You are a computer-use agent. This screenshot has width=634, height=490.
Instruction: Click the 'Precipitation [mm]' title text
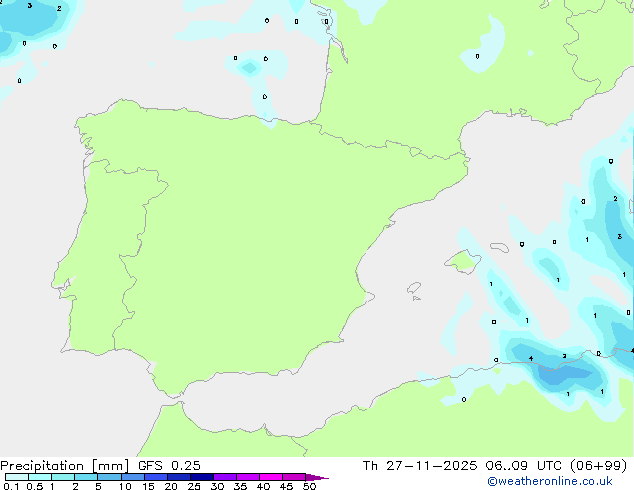(x=65, y=466)
